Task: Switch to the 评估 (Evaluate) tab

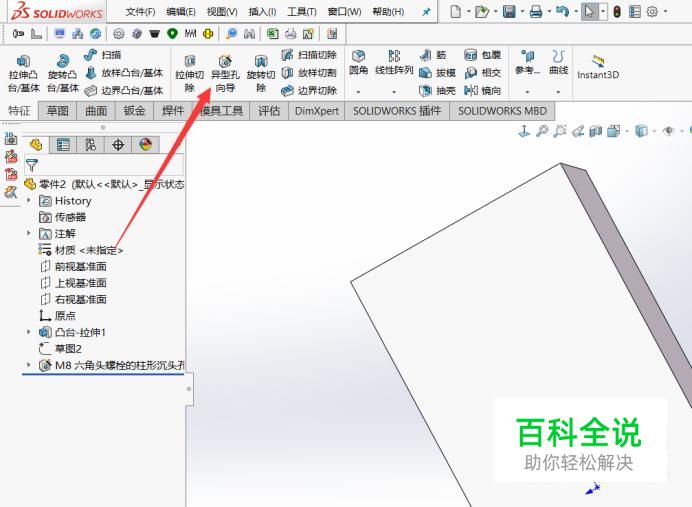Action: (269, 111)
